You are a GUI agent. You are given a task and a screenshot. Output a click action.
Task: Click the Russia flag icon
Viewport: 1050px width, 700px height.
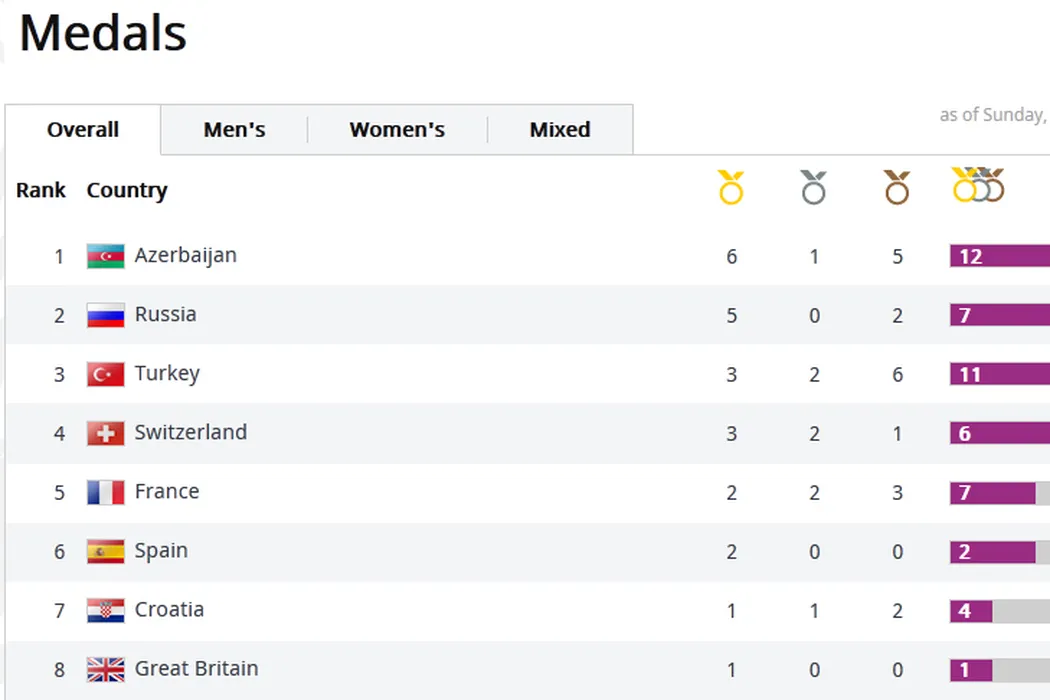pos(105,315)
